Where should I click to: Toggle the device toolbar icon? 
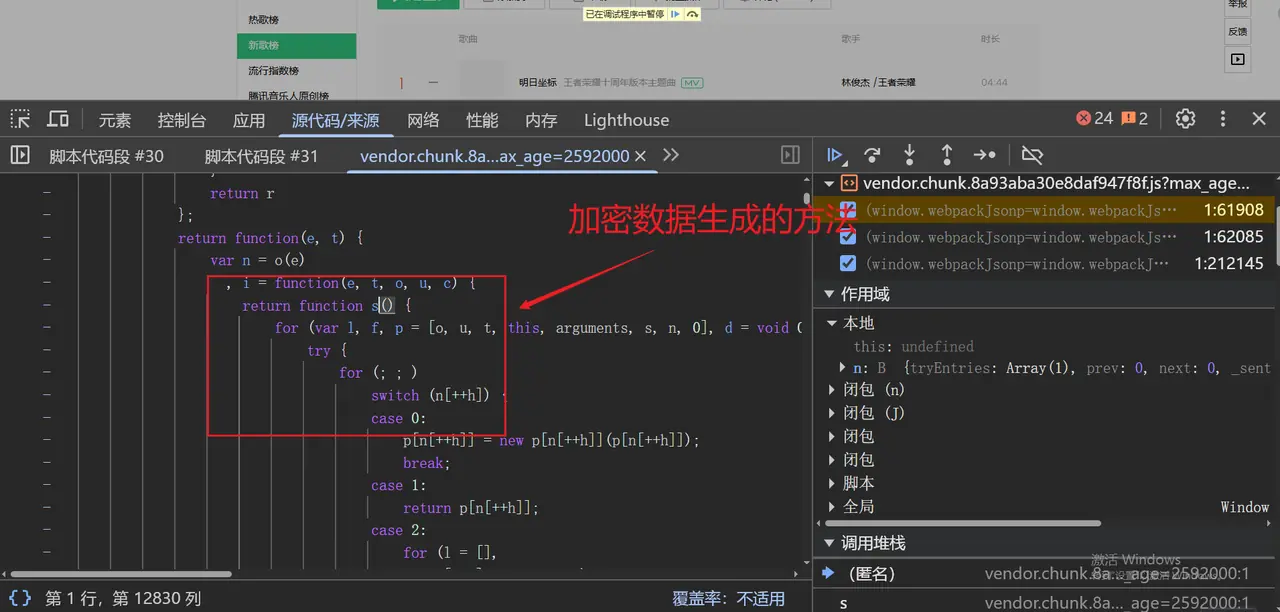pyautogui.click(x=58, y=119)
